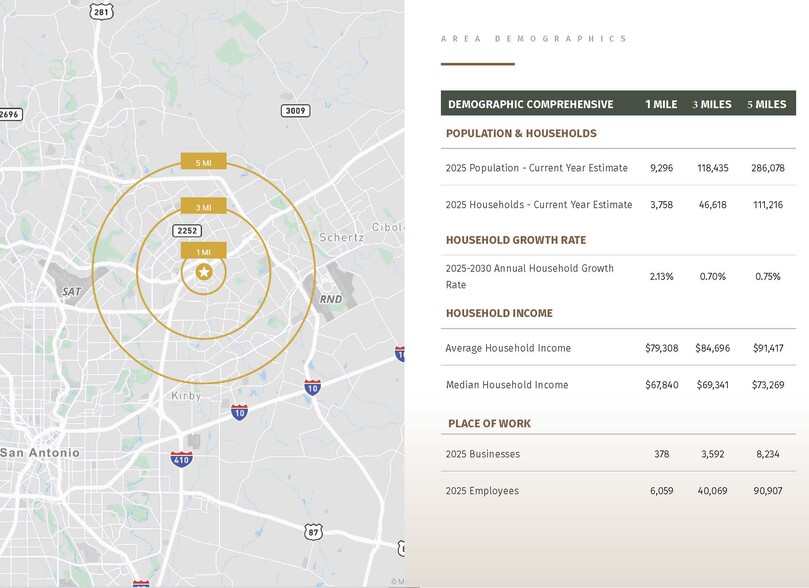Image resolution: width=809 pixels, height=588 pixels.
Task: Select the 1 MILE column header
Action: 661,104
